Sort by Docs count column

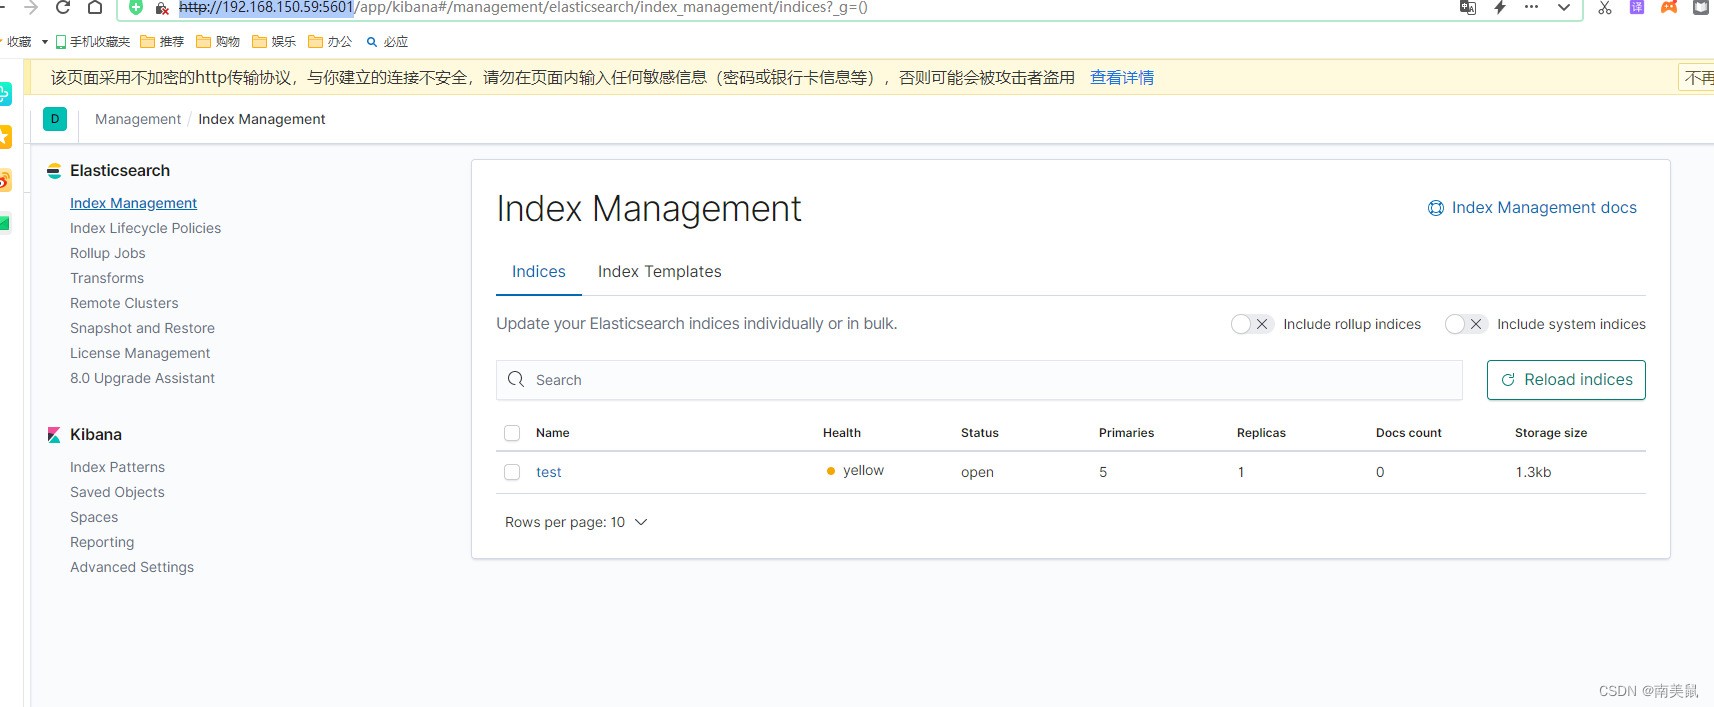point(1409,433)
